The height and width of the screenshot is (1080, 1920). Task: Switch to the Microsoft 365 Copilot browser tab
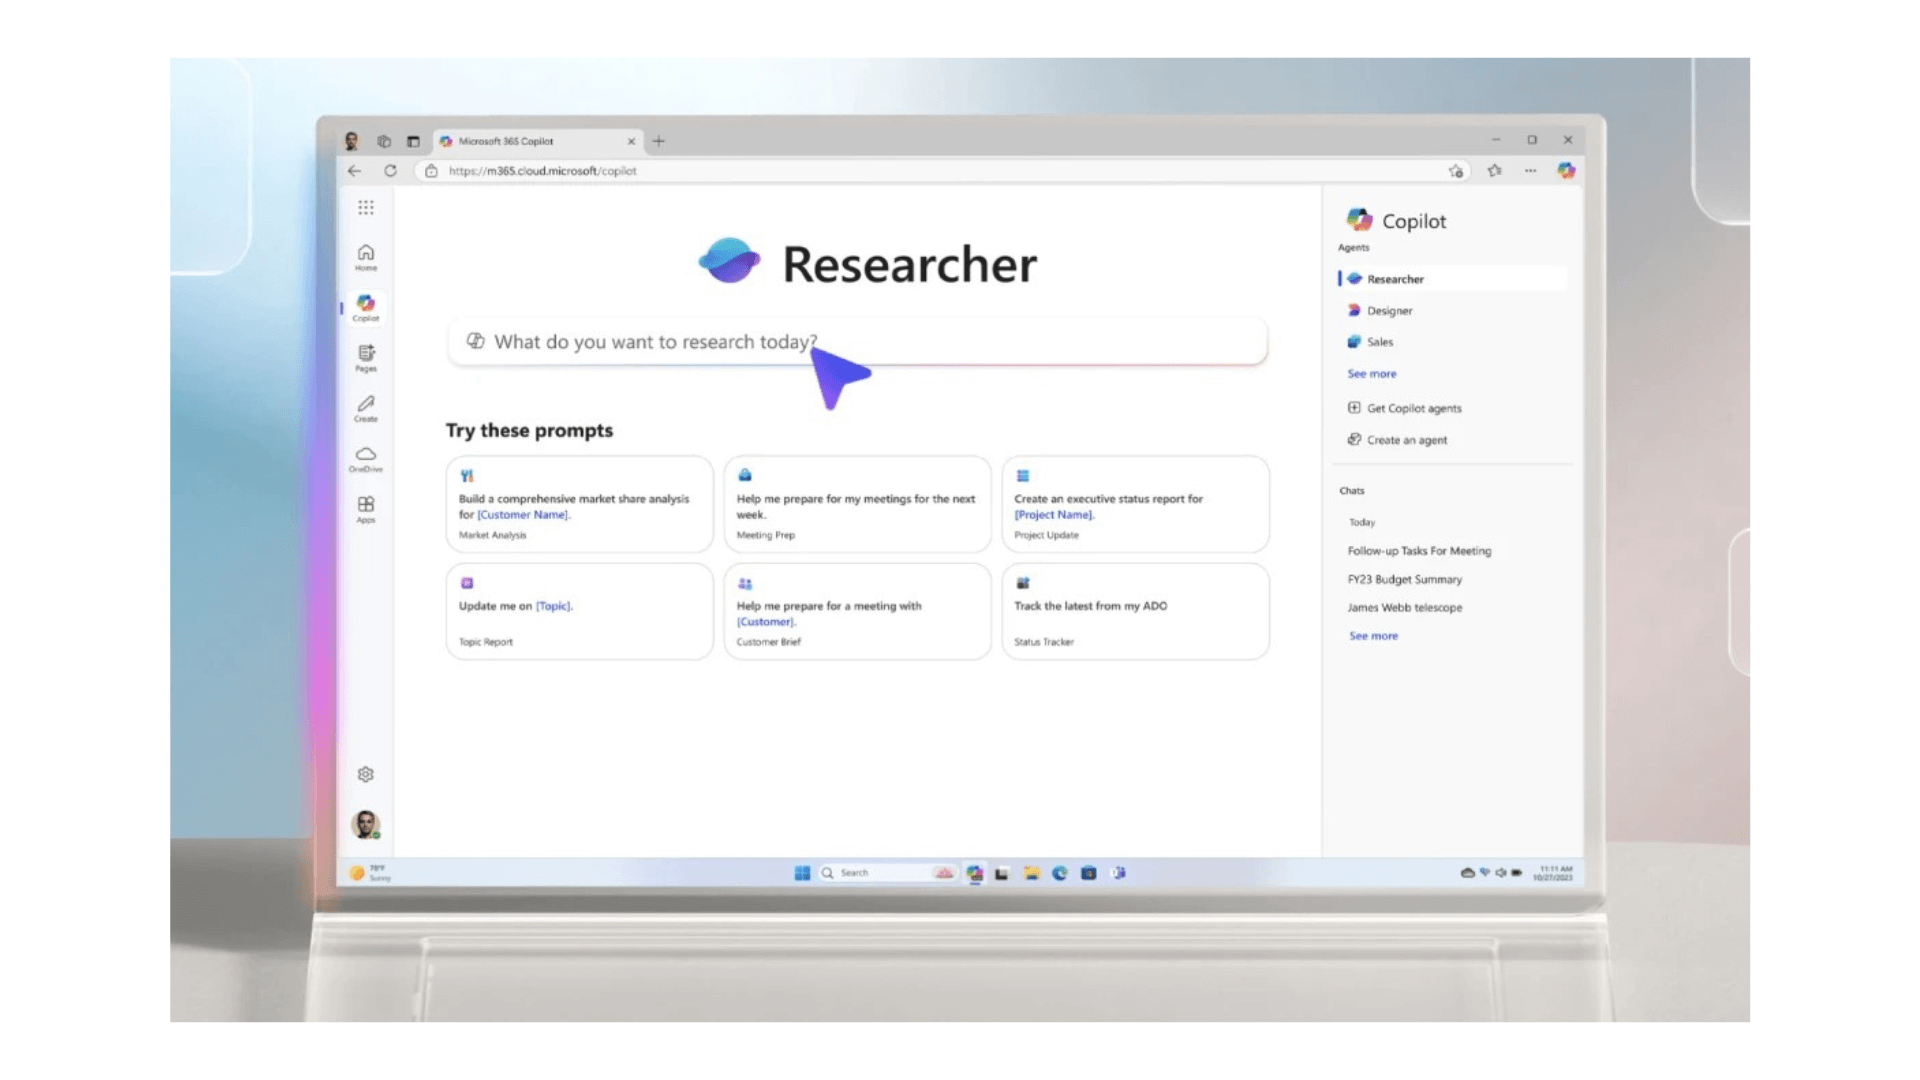tap(508, 141)
